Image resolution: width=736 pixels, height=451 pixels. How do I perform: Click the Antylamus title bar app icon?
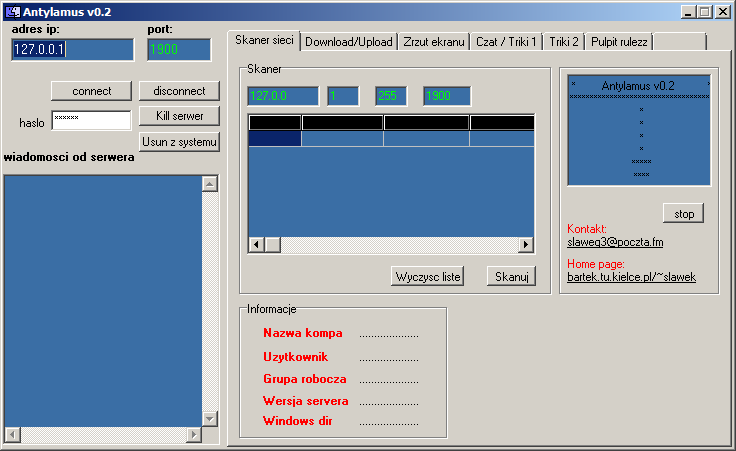tap(12, 12)
